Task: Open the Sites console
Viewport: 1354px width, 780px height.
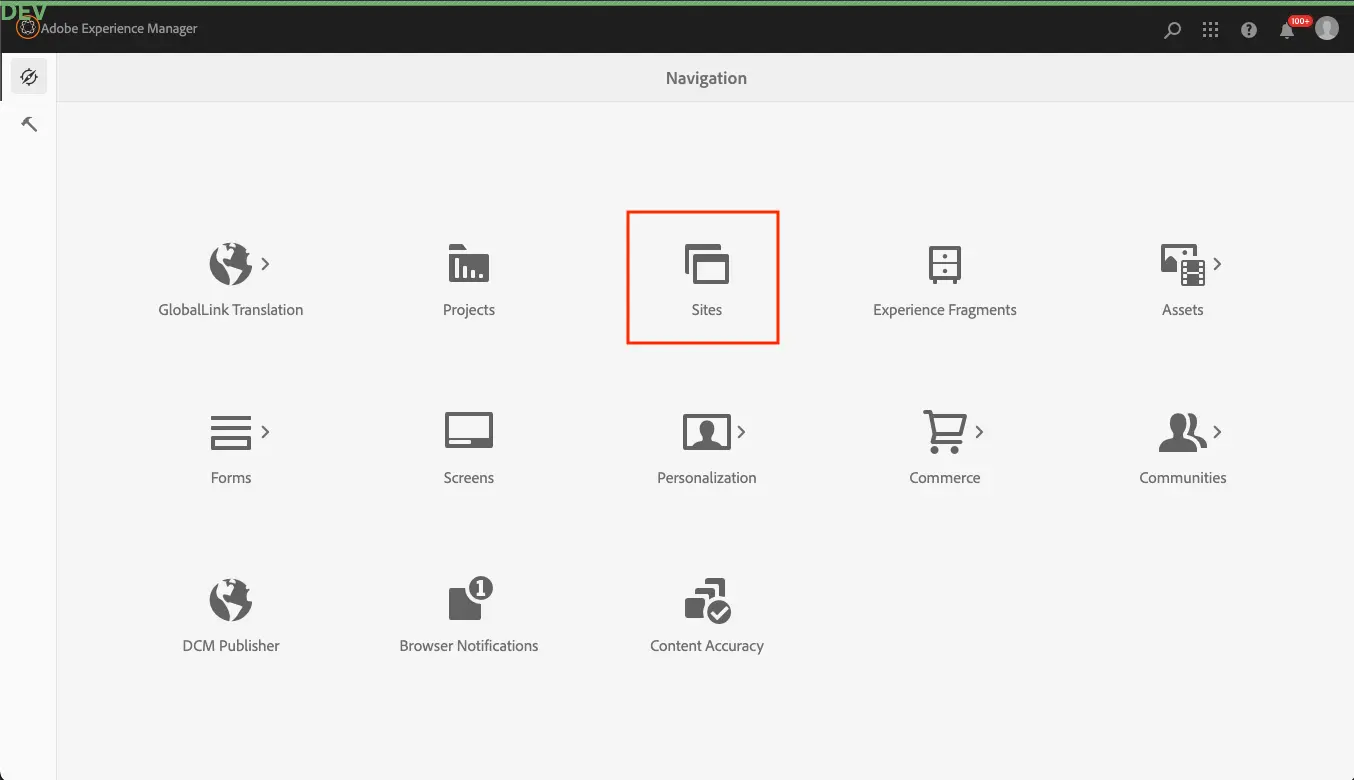Action: pyautogui.click(x=706, y=278)
